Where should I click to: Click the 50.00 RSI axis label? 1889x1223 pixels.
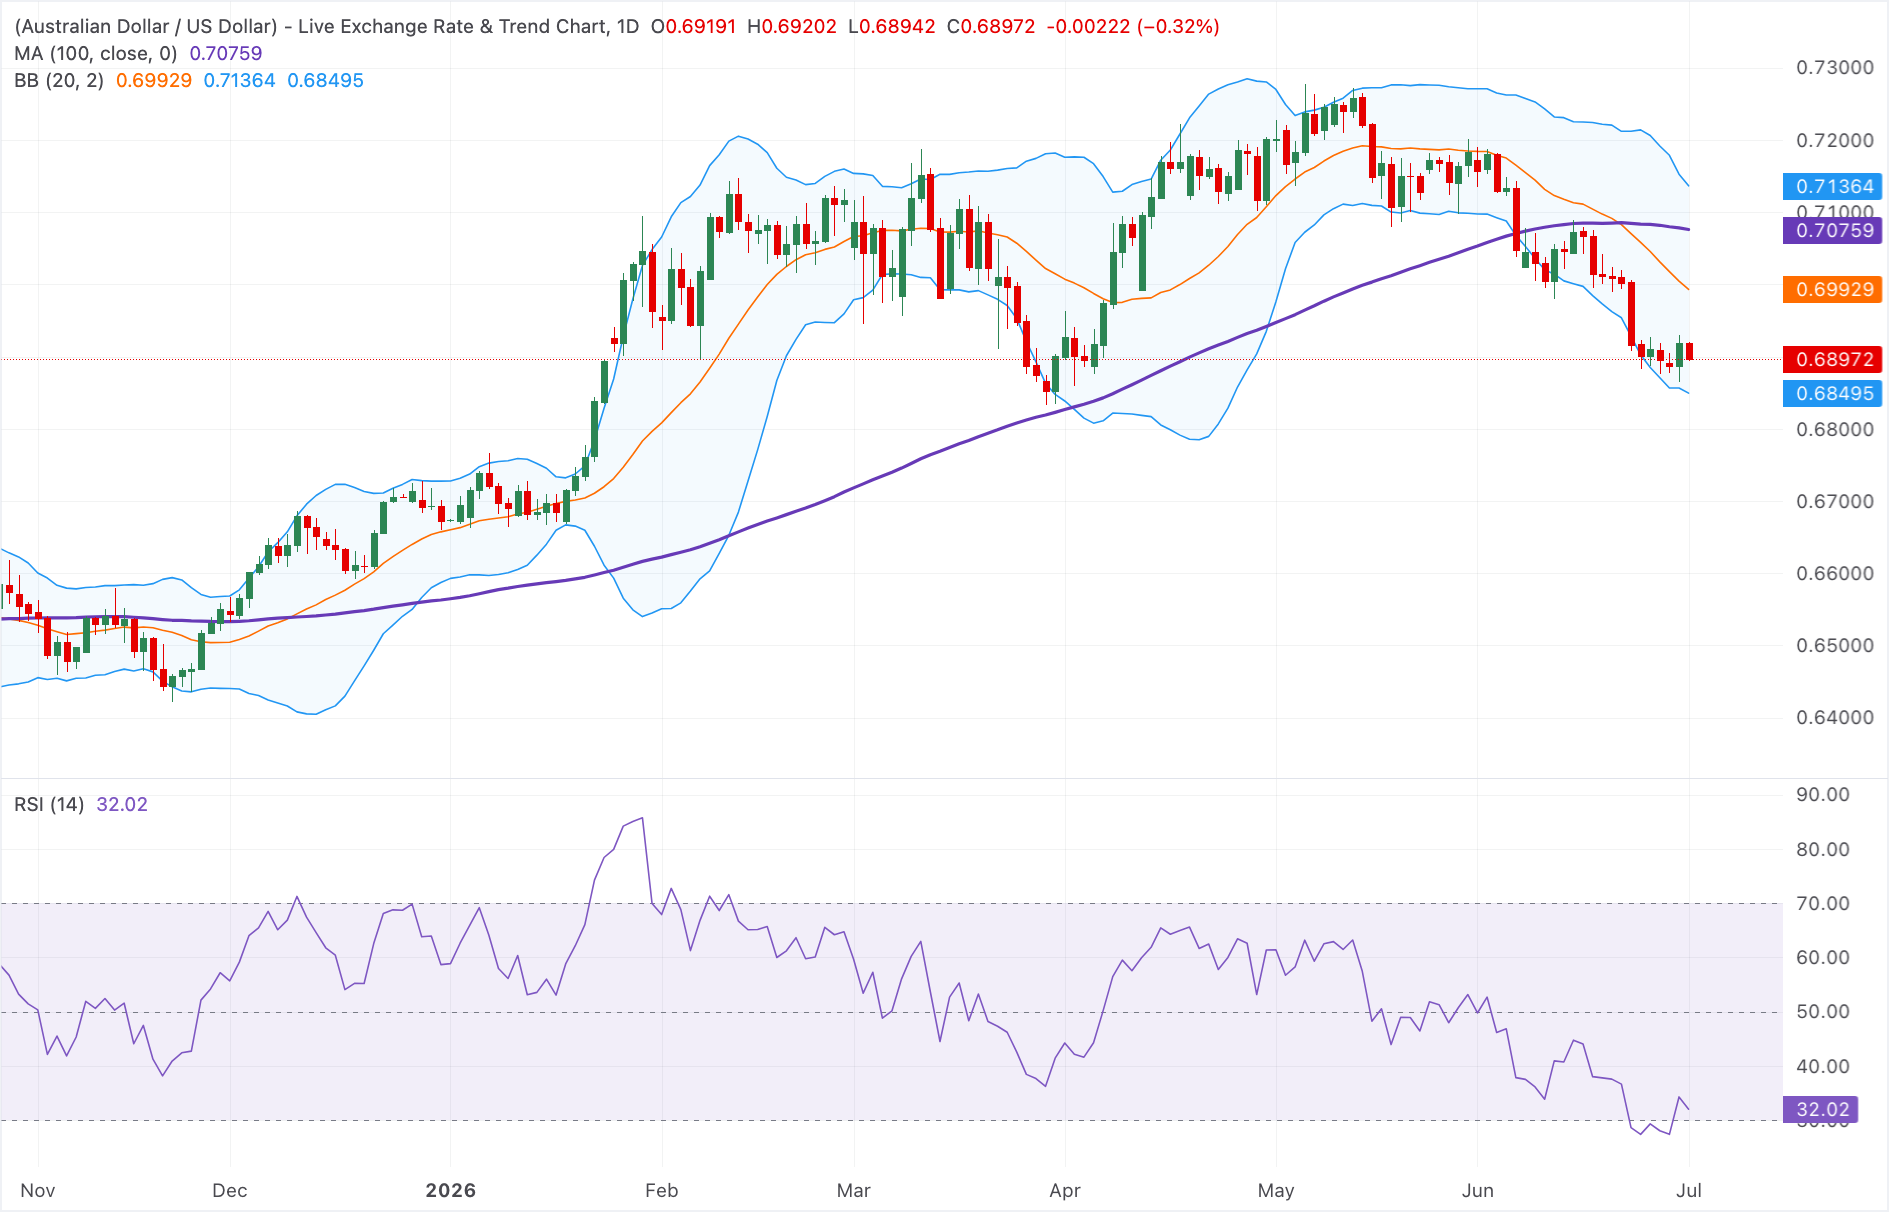(x=1823, y=1012)
